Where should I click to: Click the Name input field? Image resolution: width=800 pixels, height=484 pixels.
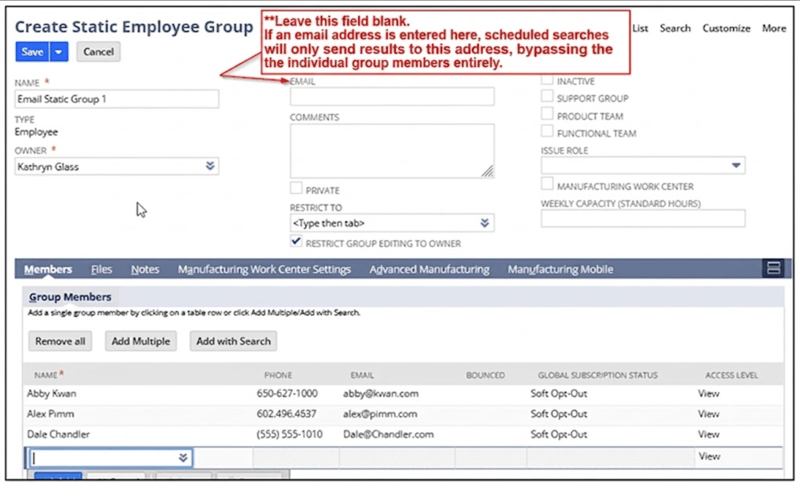click(x=117, y=99)
